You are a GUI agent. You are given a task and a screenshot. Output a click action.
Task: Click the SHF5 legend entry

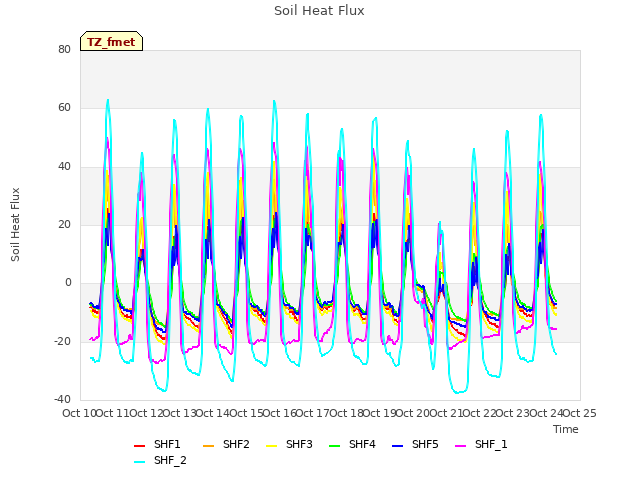point(415,444)
